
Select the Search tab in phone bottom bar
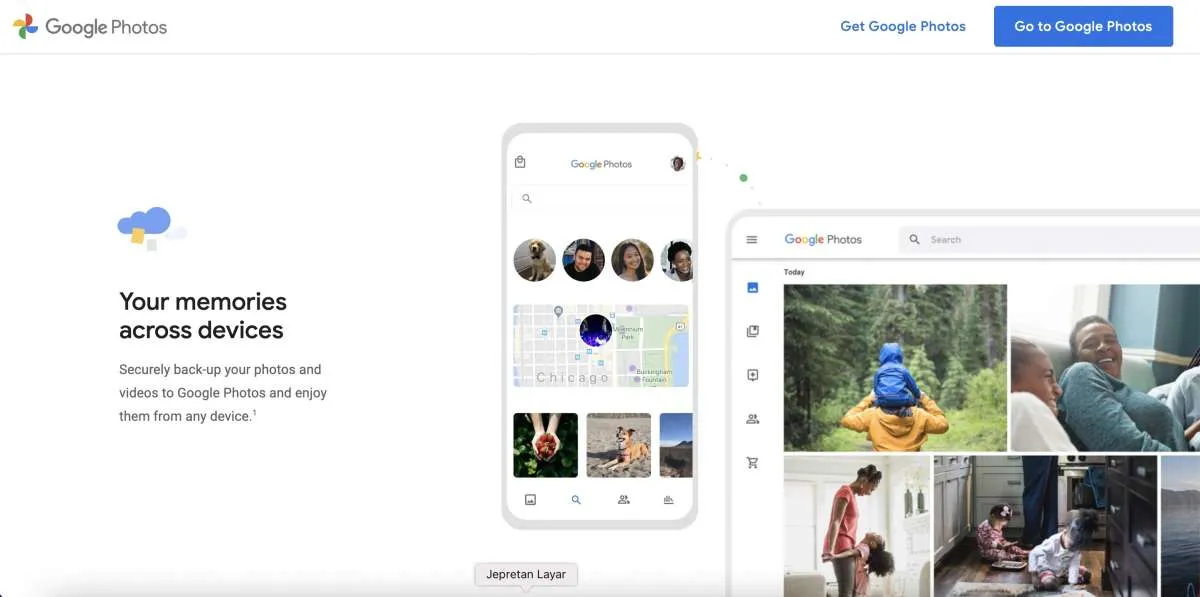tap(576, 500)
